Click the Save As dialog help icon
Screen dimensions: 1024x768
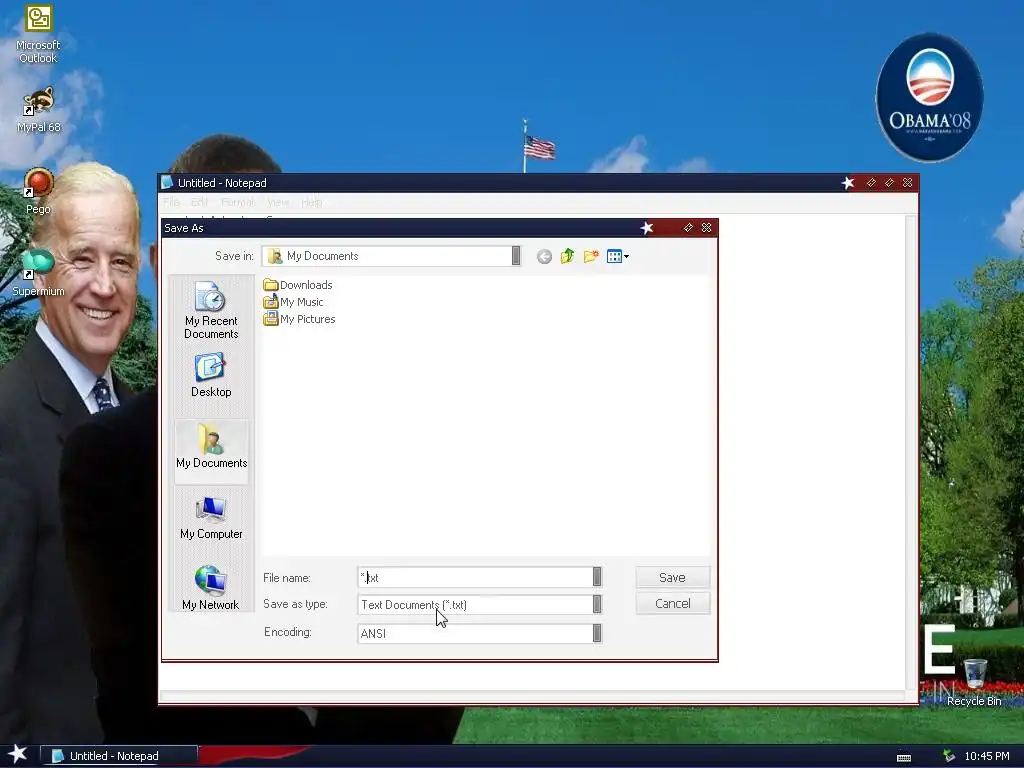(688, 227)
